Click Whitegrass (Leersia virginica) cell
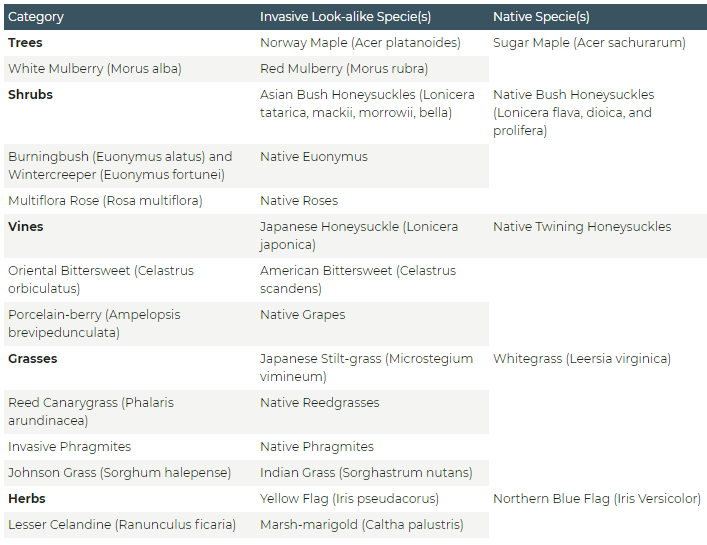This screenshot has width=707, height=545. click(x=581, y=359)
